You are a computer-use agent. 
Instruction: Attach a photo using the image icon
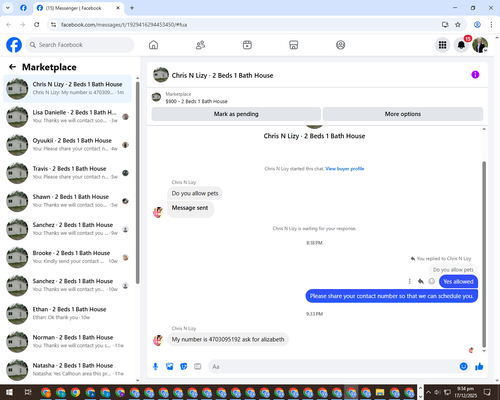tap(170, 367)
